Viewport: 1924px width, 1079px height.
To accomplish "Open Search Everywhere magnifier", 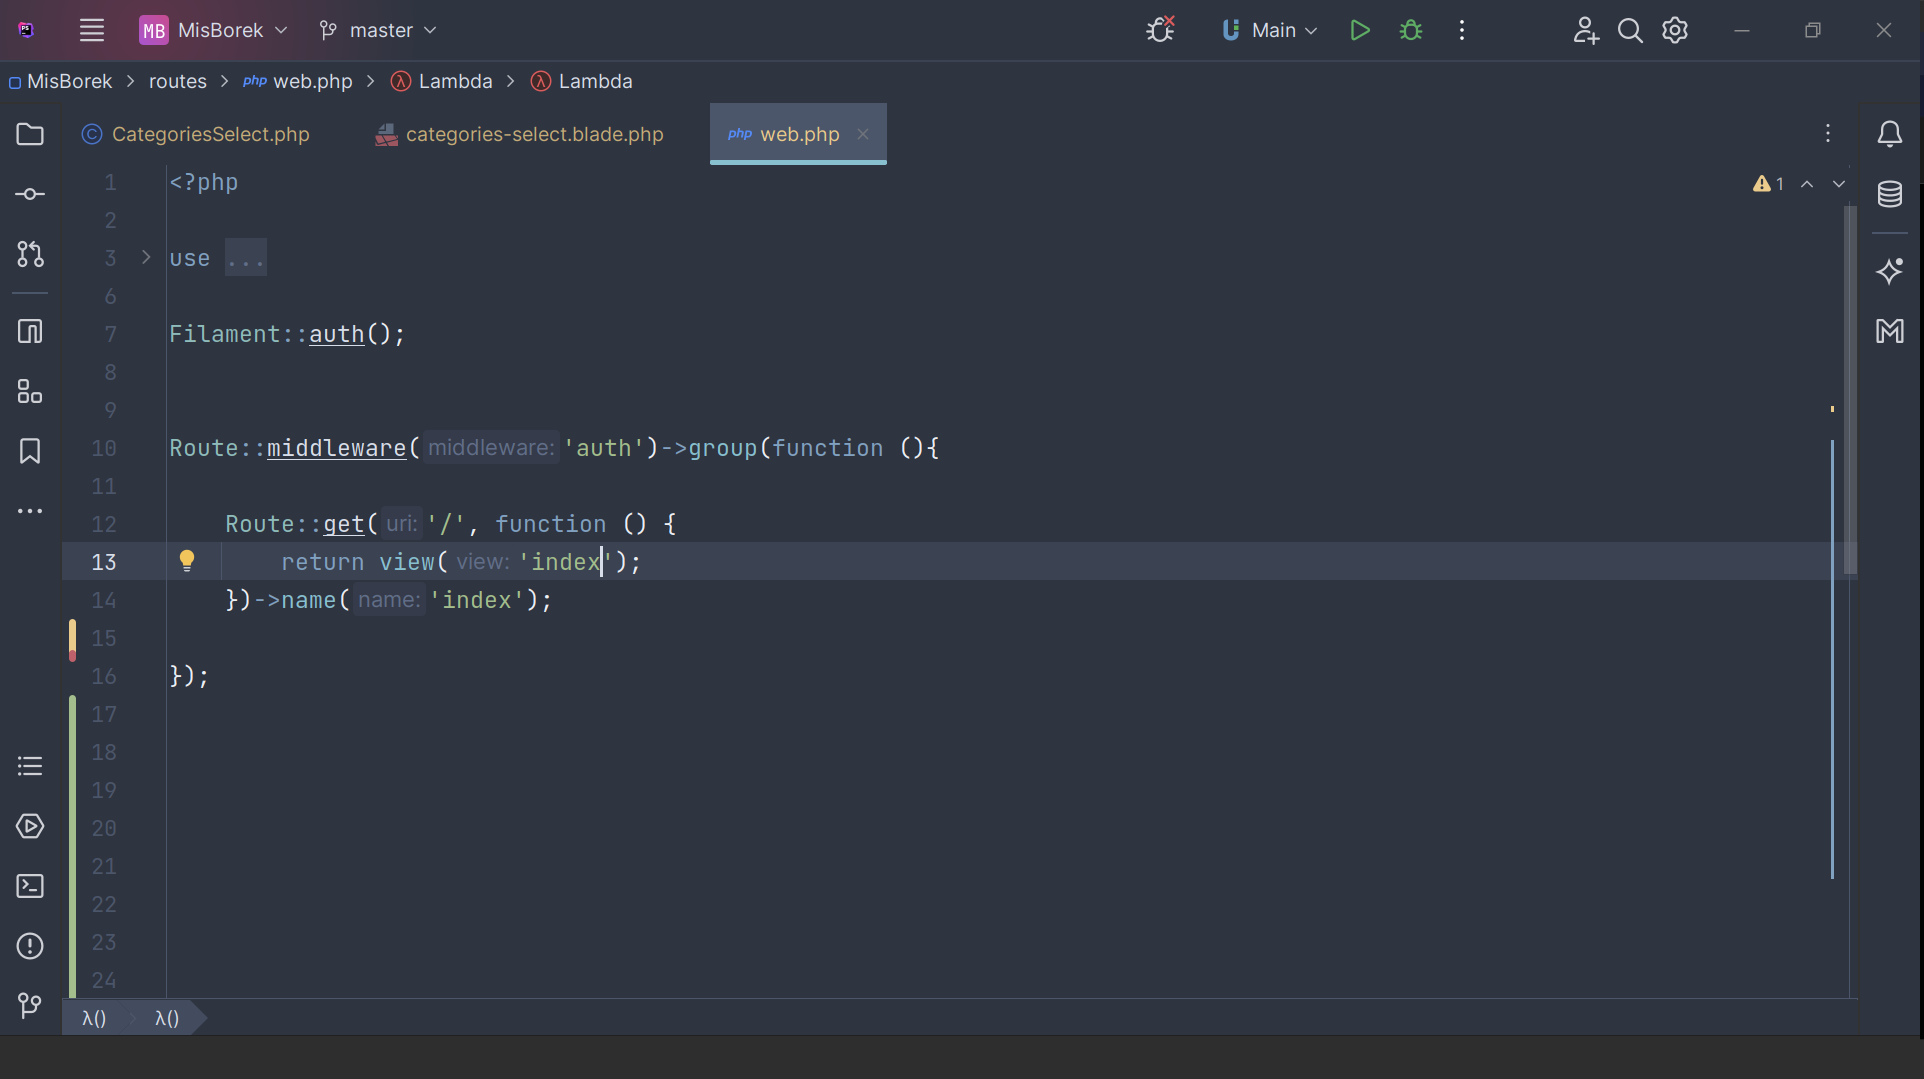I will point(1630,30).
